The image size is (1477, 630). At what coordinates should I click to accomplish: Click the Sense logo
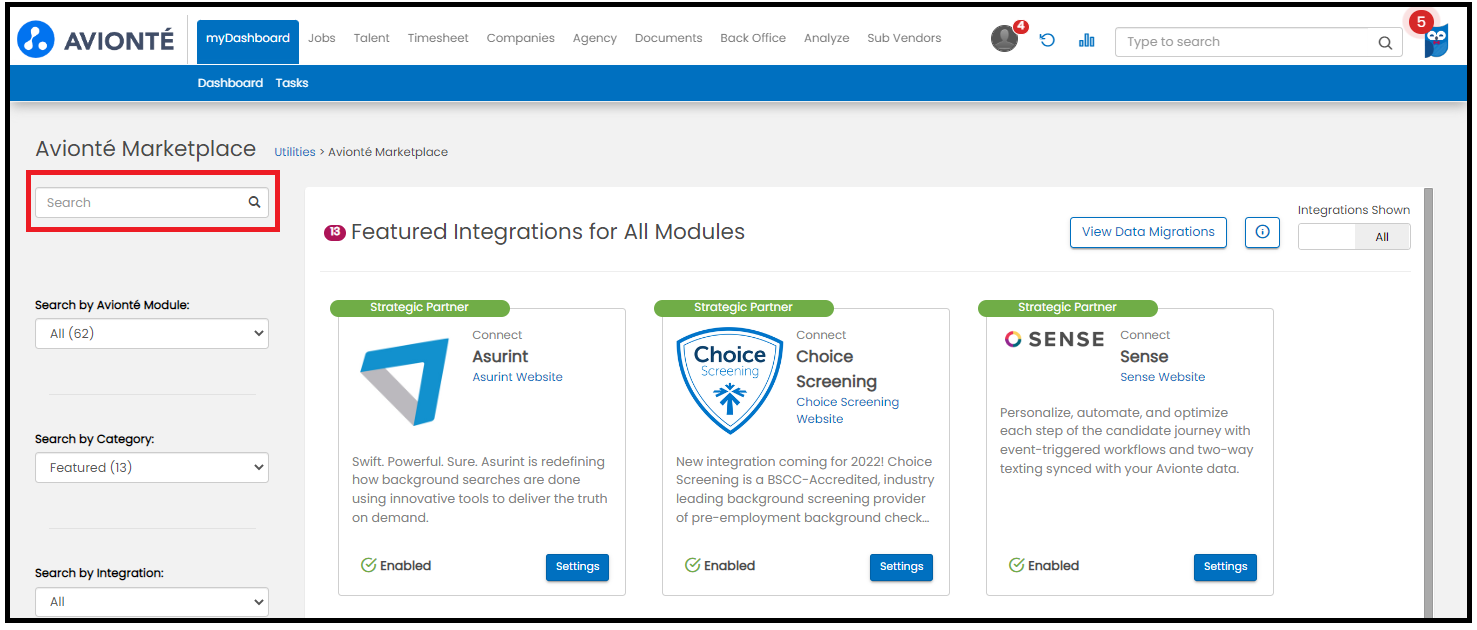[x=1054, y=340]
